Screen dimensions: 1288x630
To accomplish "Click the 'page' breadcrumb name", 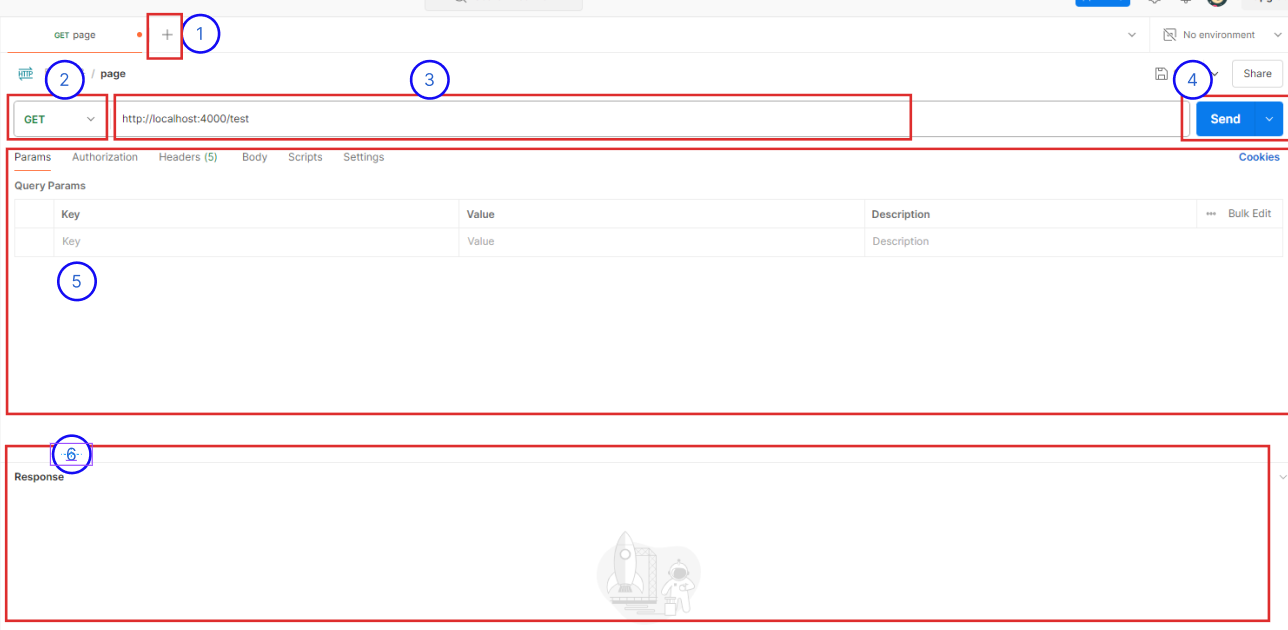I will (113, 74).
